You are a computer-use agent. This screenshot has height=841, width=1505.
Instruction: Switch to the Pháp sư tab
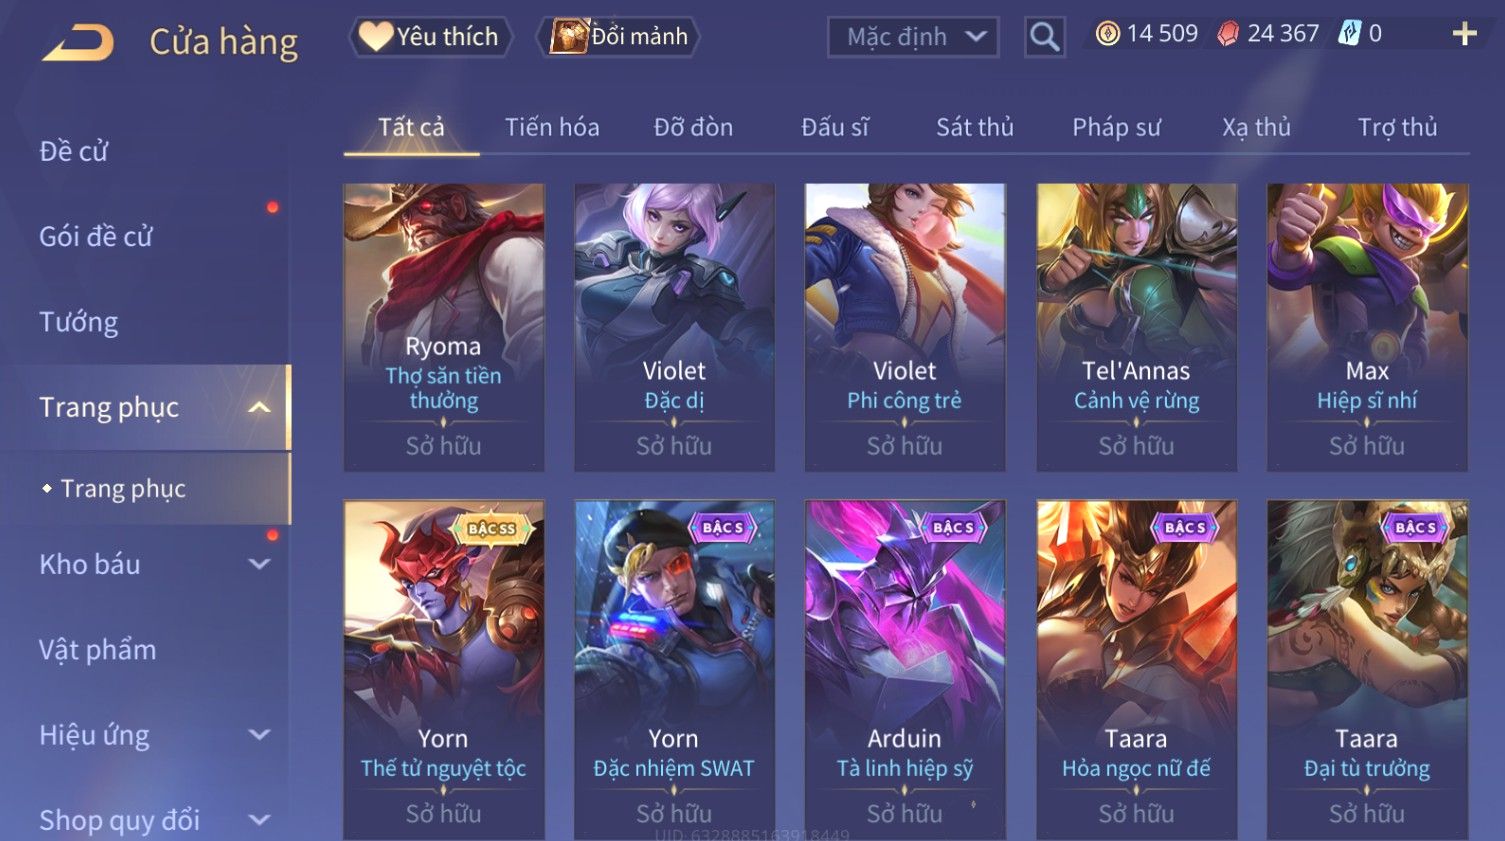[x=1116, y=127]
